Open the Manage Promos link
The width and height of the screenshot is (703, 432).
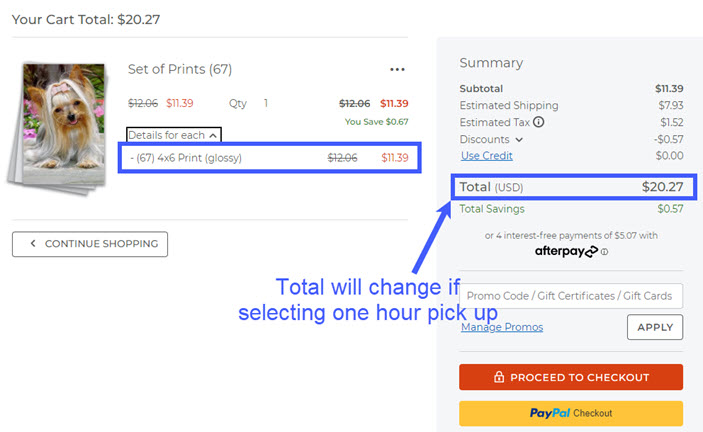coord(502,327)
